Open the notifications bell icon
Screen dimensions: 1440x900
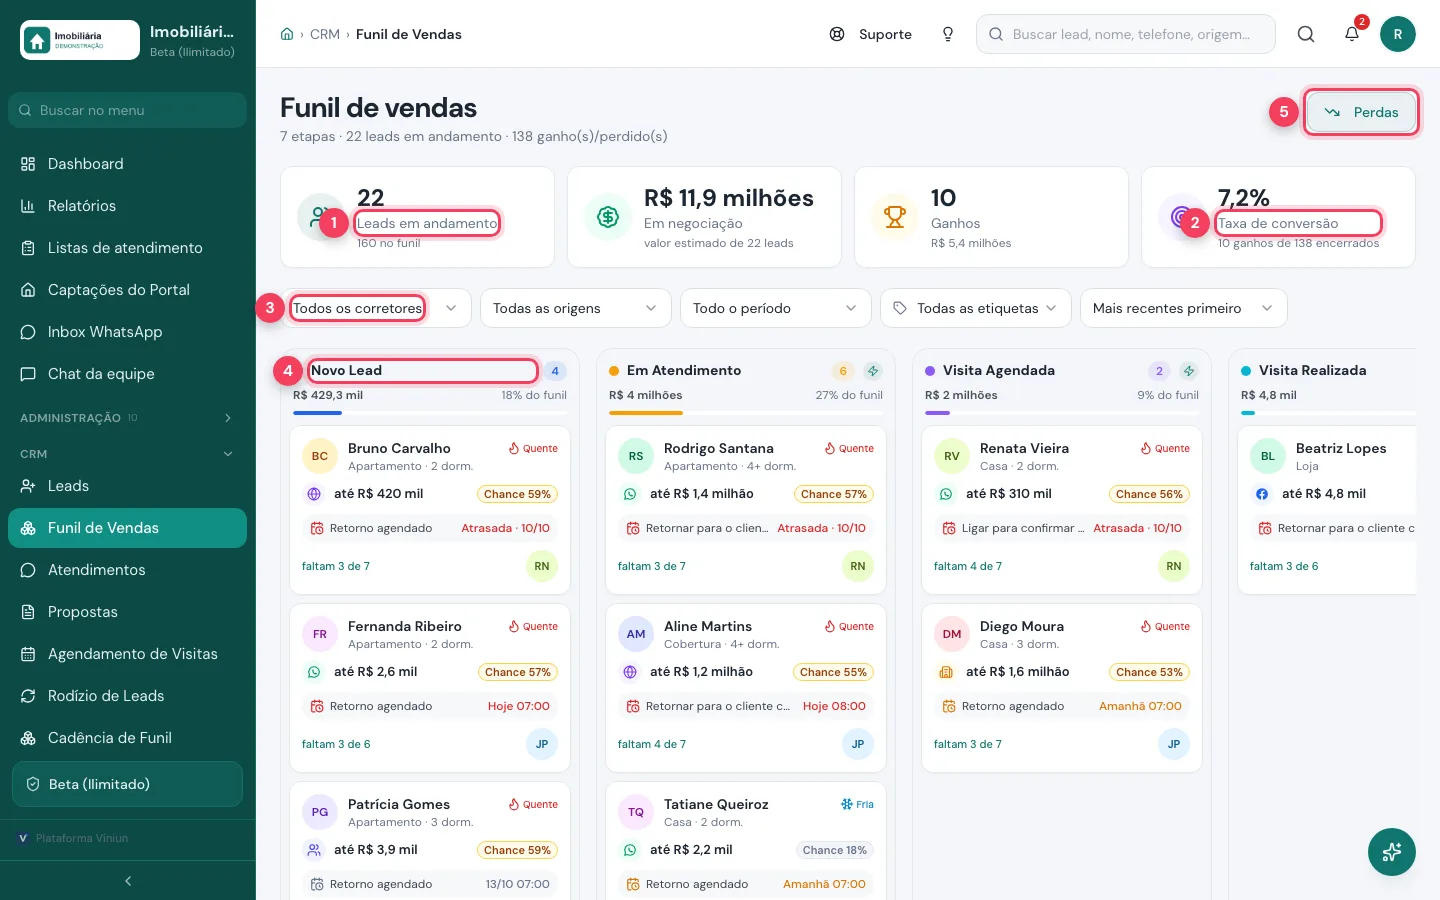click(x=1352, y=34)
